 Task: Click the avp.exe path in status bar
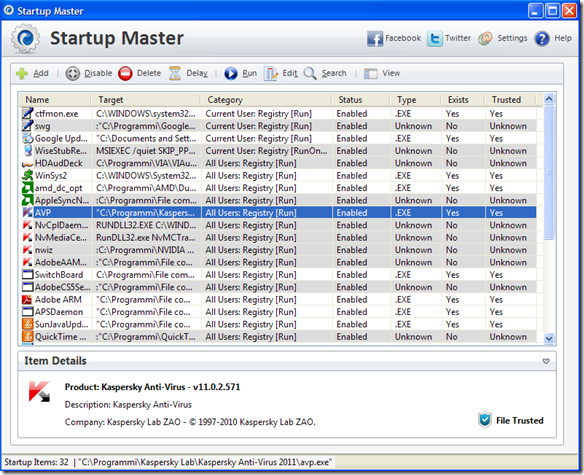pyautogui.click(x=205, y=462)
